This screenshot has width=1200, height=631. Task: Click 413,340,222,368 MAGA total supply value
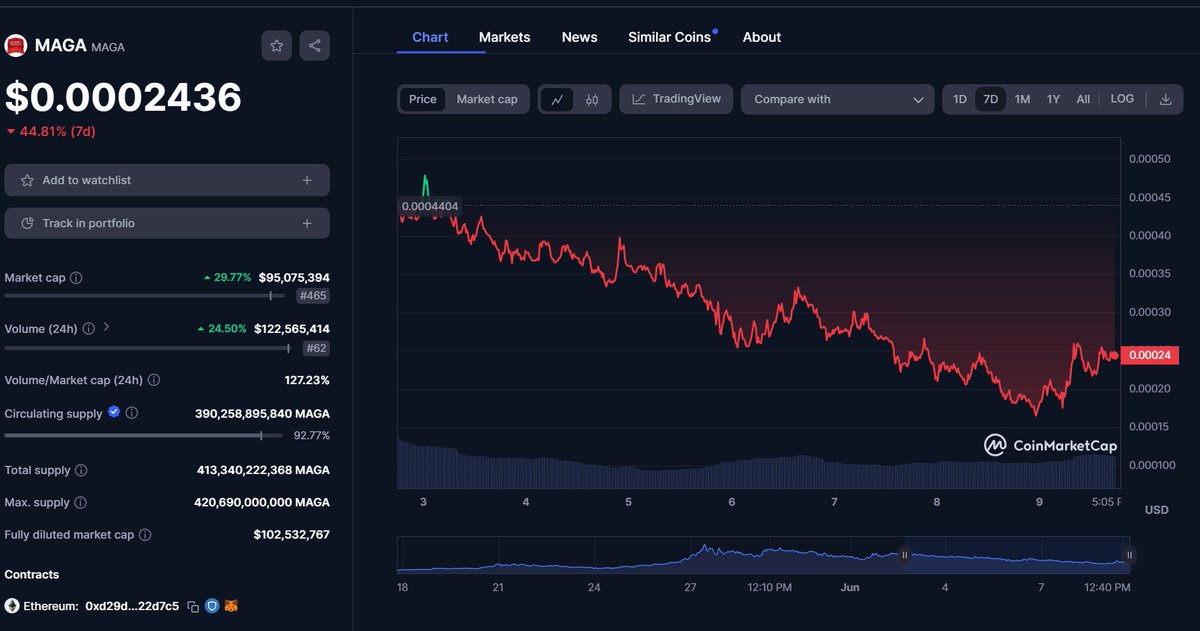point(263,470)
